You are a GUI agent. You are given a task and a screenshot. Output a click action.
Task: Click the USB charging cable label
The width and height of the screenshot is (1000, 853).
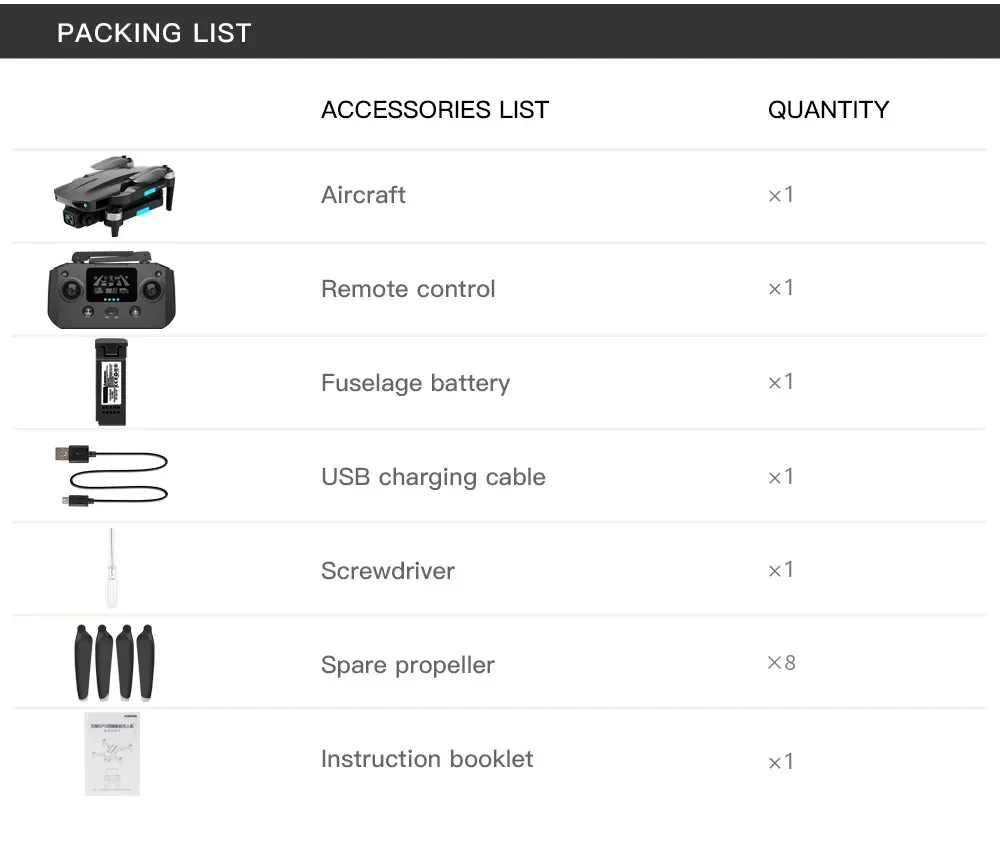pyautogui.click(x=433, y=477)
